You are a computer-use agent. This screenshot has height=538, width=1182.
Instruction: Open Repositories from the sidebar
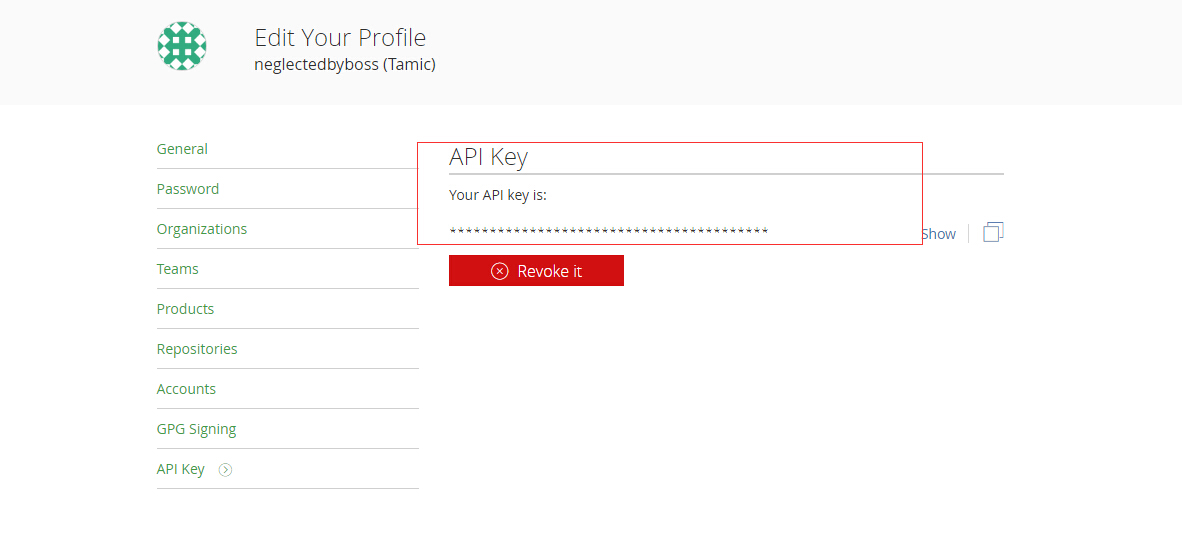pyautogui.click(x=197, y=349)
